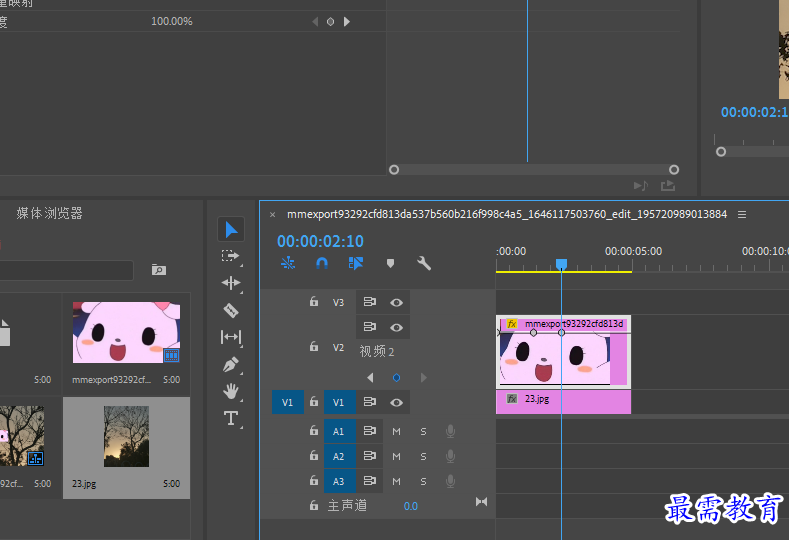Toggle lock on V2 track
Viewport: 789px width, 540px height.
313,346
